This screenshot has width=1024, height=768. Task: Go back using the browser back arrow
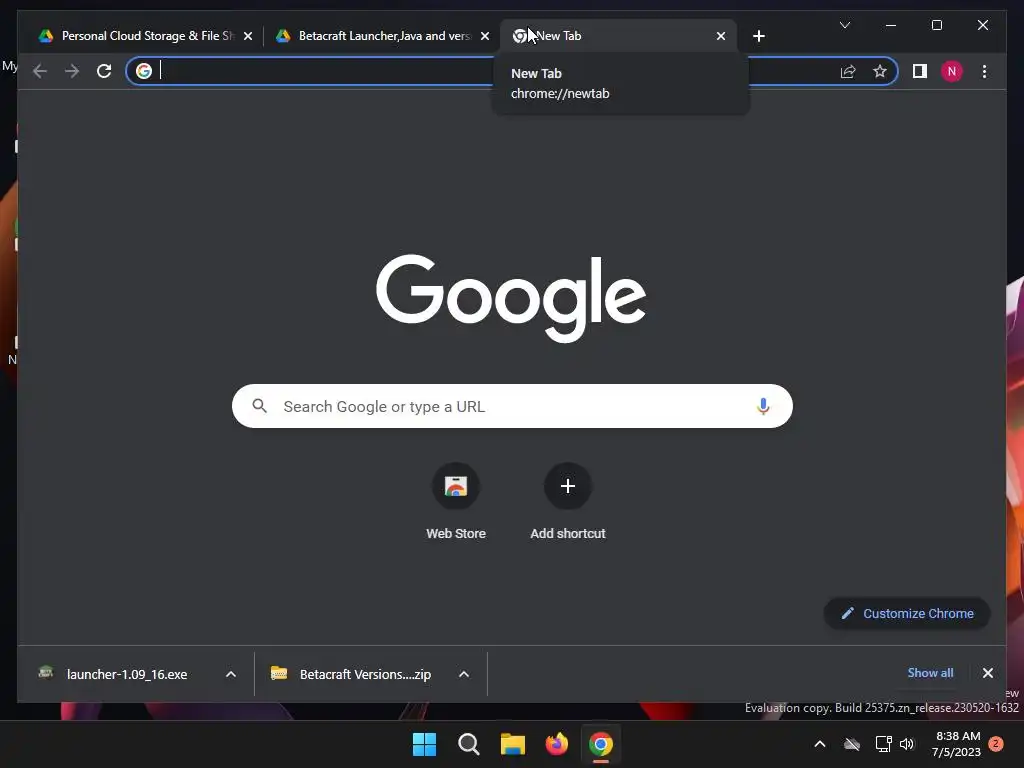(40, 71)
